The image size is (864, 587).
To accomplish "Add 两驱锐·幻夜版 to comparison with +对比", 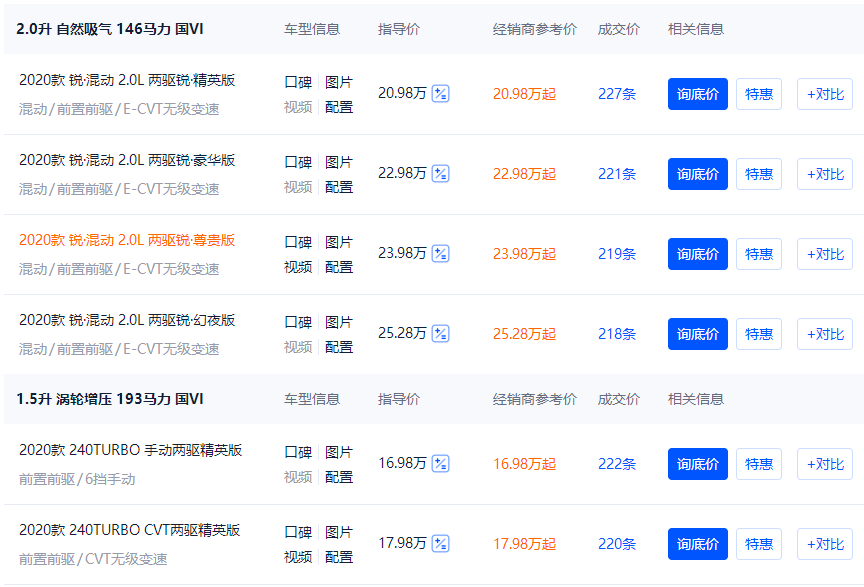I will tap(825, 334).
